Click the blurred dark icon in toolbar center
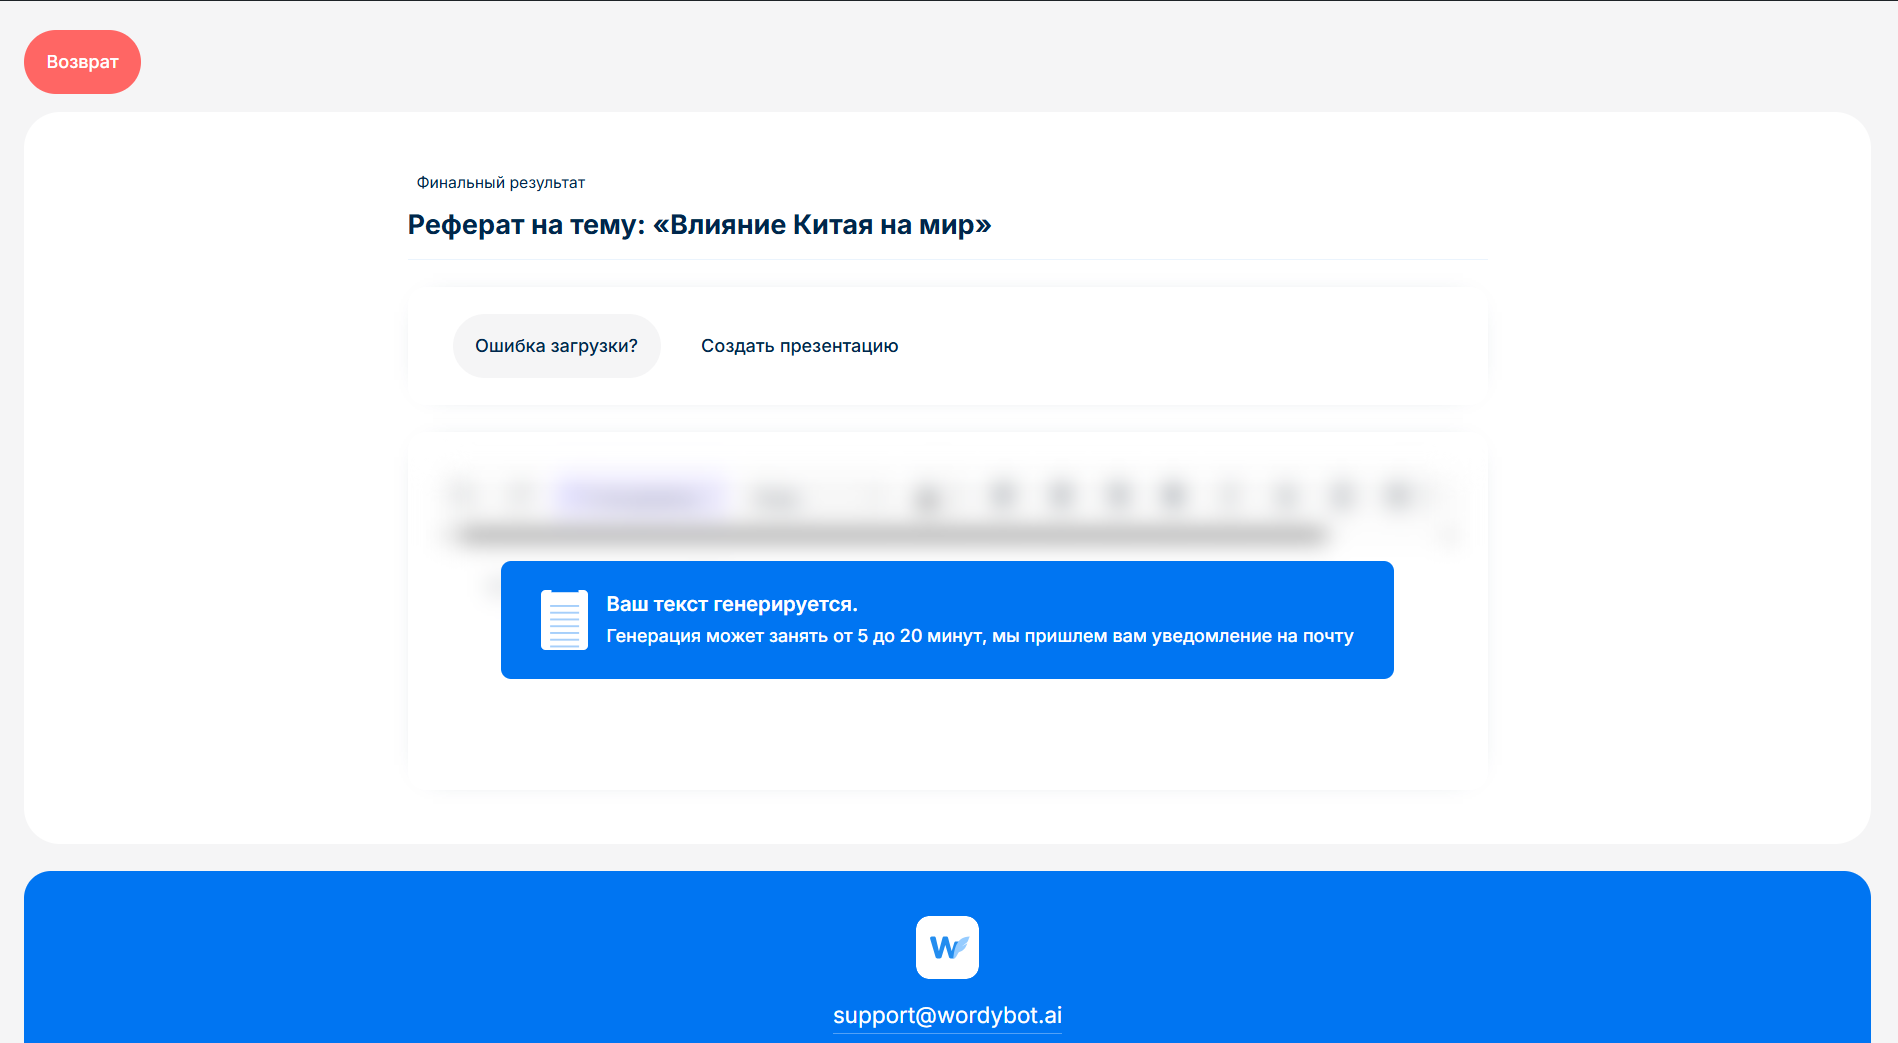The height and width of the screenshot is (1043, 1898). pyautogui.click(x=928, y=497)
